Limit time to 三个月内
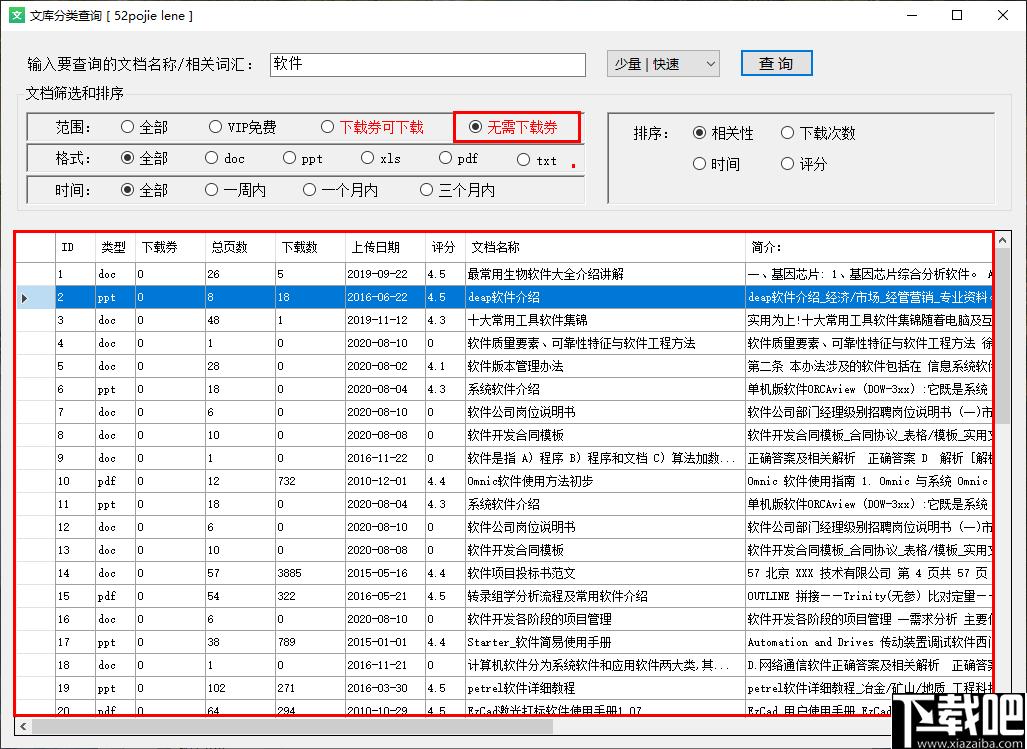Image resolution: width=1027 pixels, height=749 pixels. [x=457, y=190]
